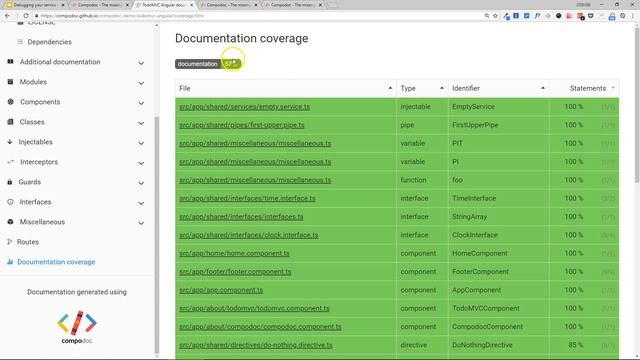Click the Dependencies list icon in sidebar
Image resolution: width=640 pixels, height=360 pixels.
(20, 42)
